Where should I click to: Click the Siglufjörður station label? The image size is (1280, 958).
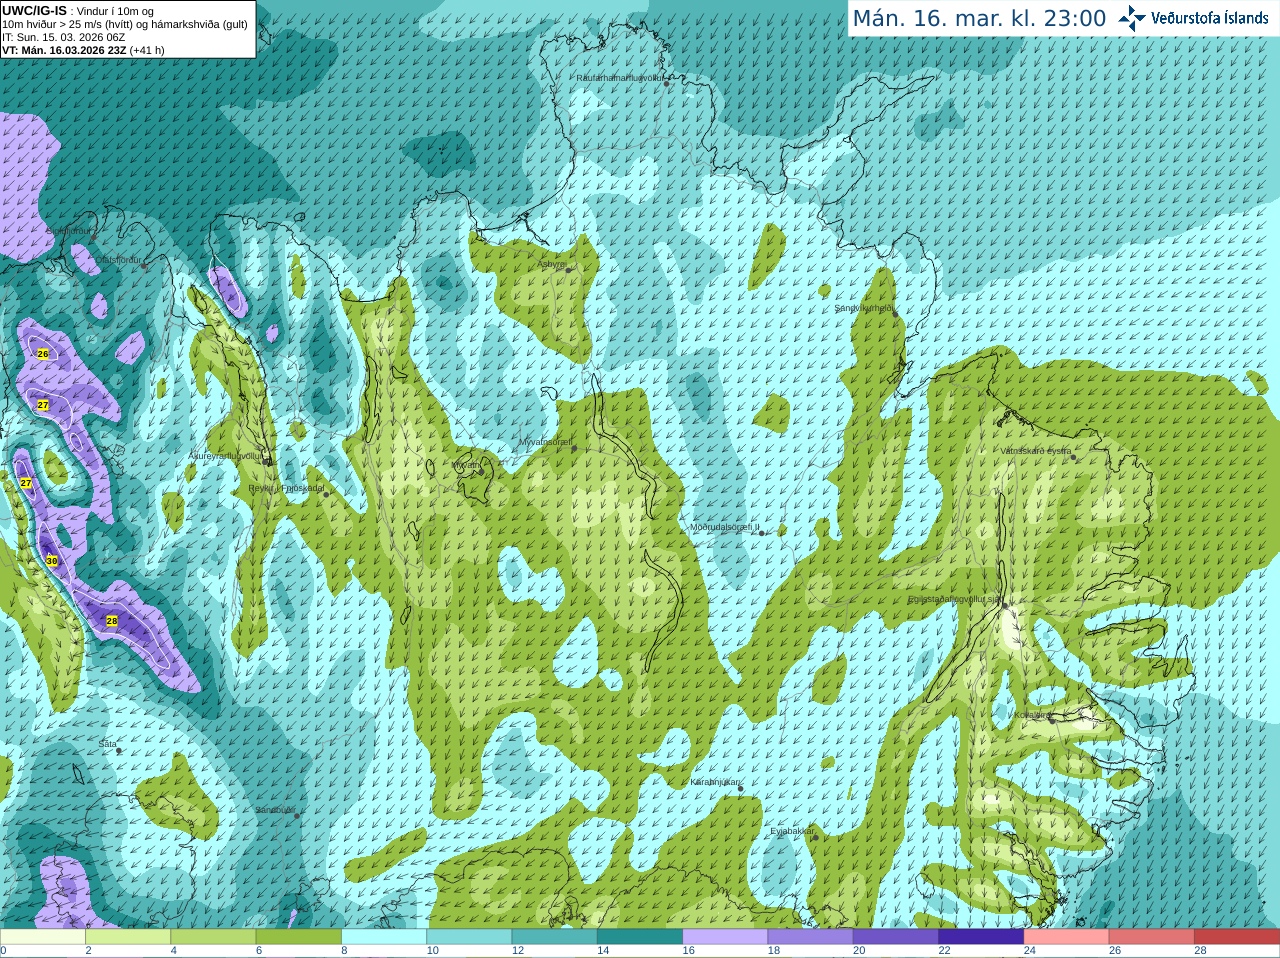tap(70, 231)
